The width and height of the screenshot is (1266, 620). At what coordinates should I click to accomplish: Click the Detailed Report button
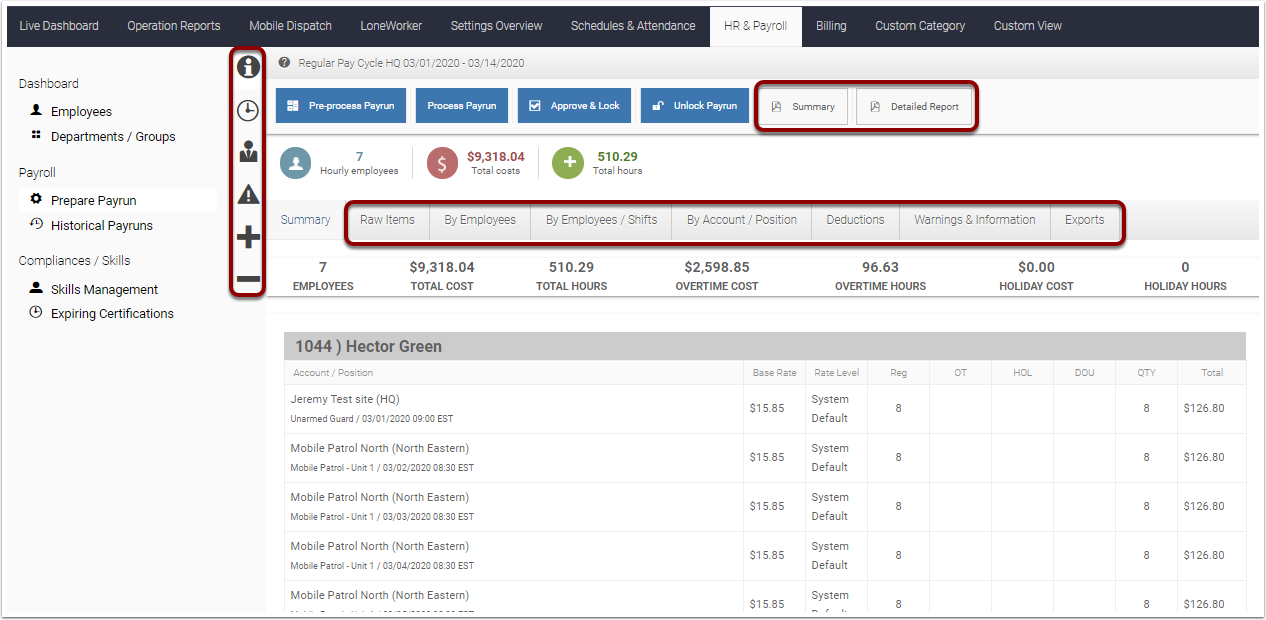(915, 104)
